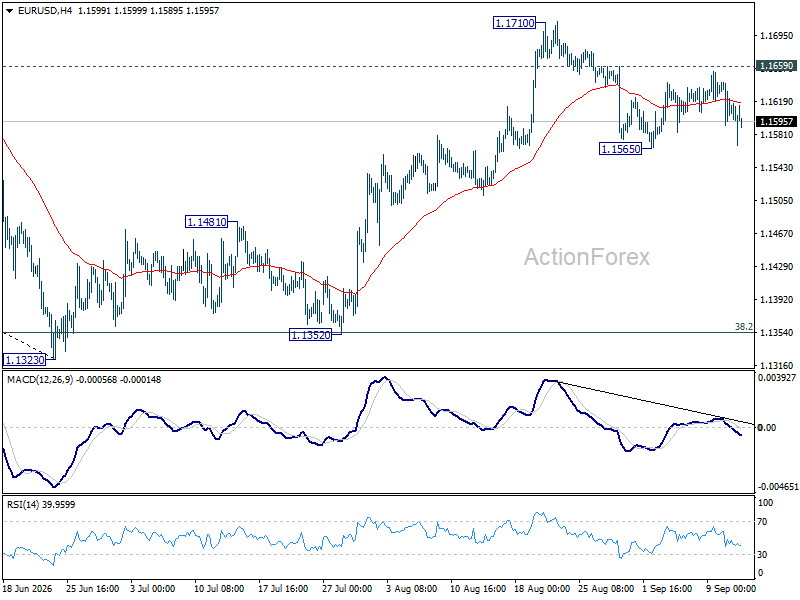Click the current price tag 1.15957

776,121
